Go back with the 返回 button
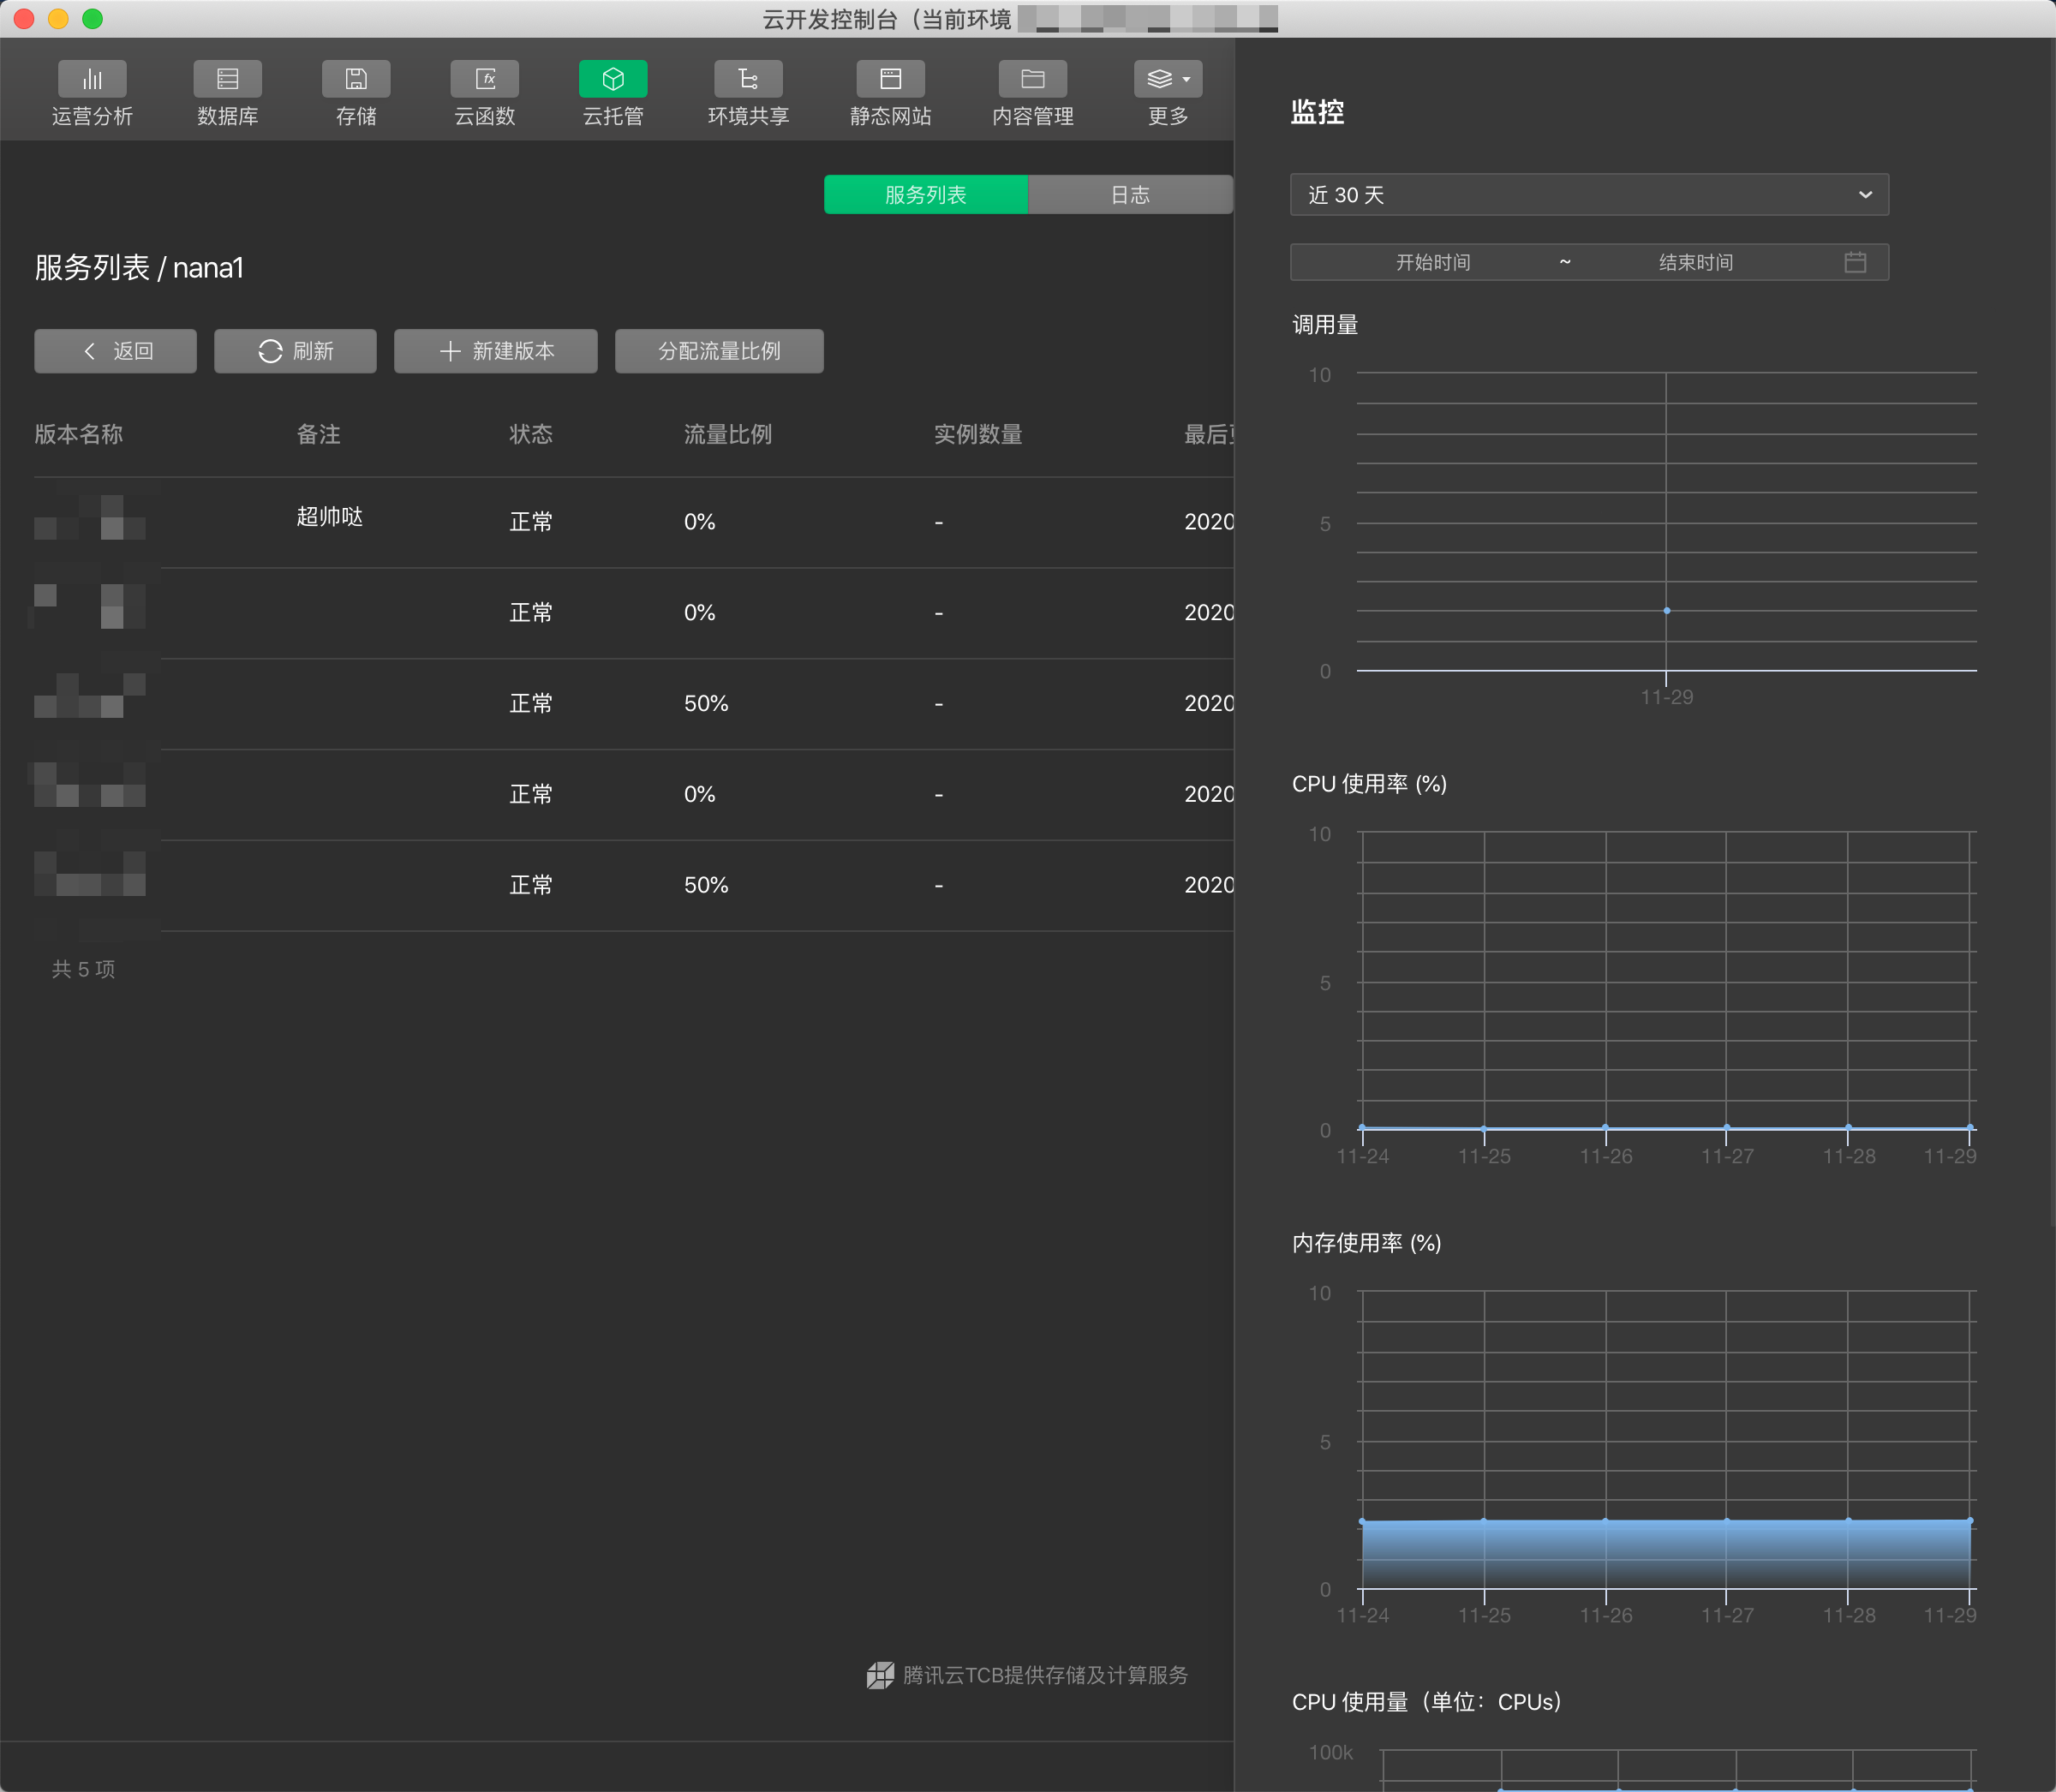The image size is (2056, 1792). click(116, 351)
